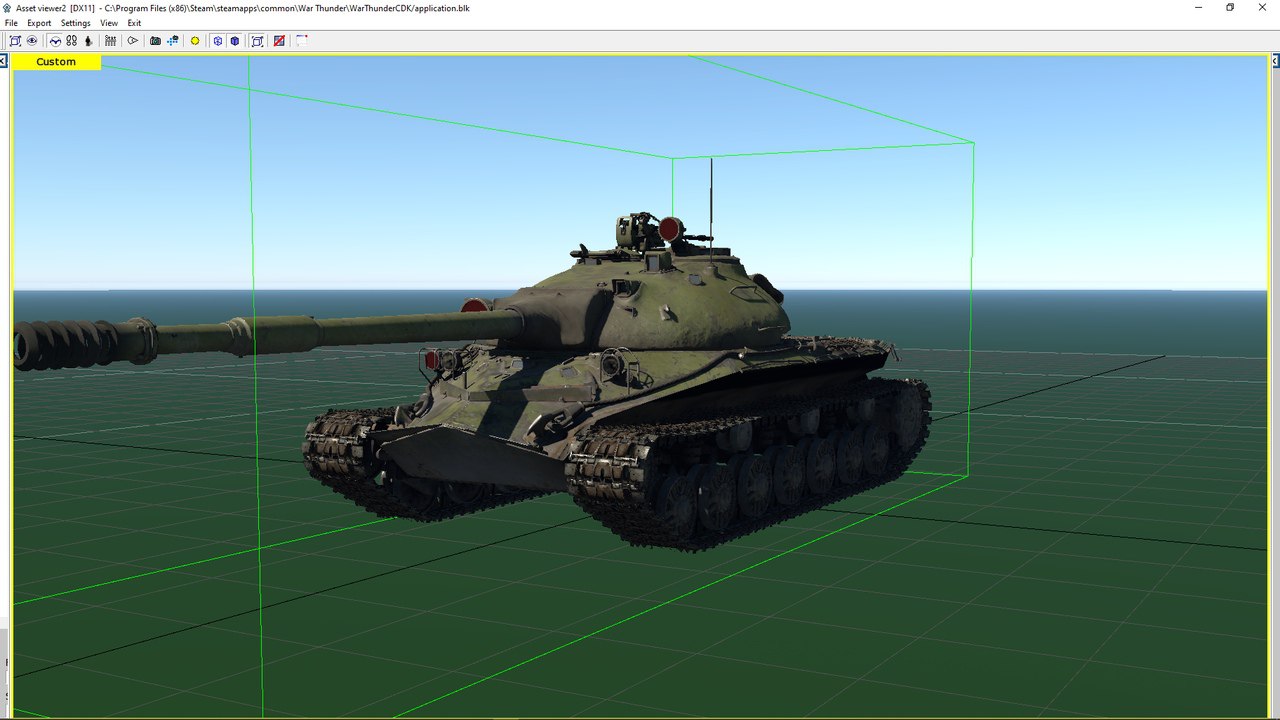This screenshot has height=720, width=1280.
Task: Click the small X beside the Custom label
Action: (3, 62)
